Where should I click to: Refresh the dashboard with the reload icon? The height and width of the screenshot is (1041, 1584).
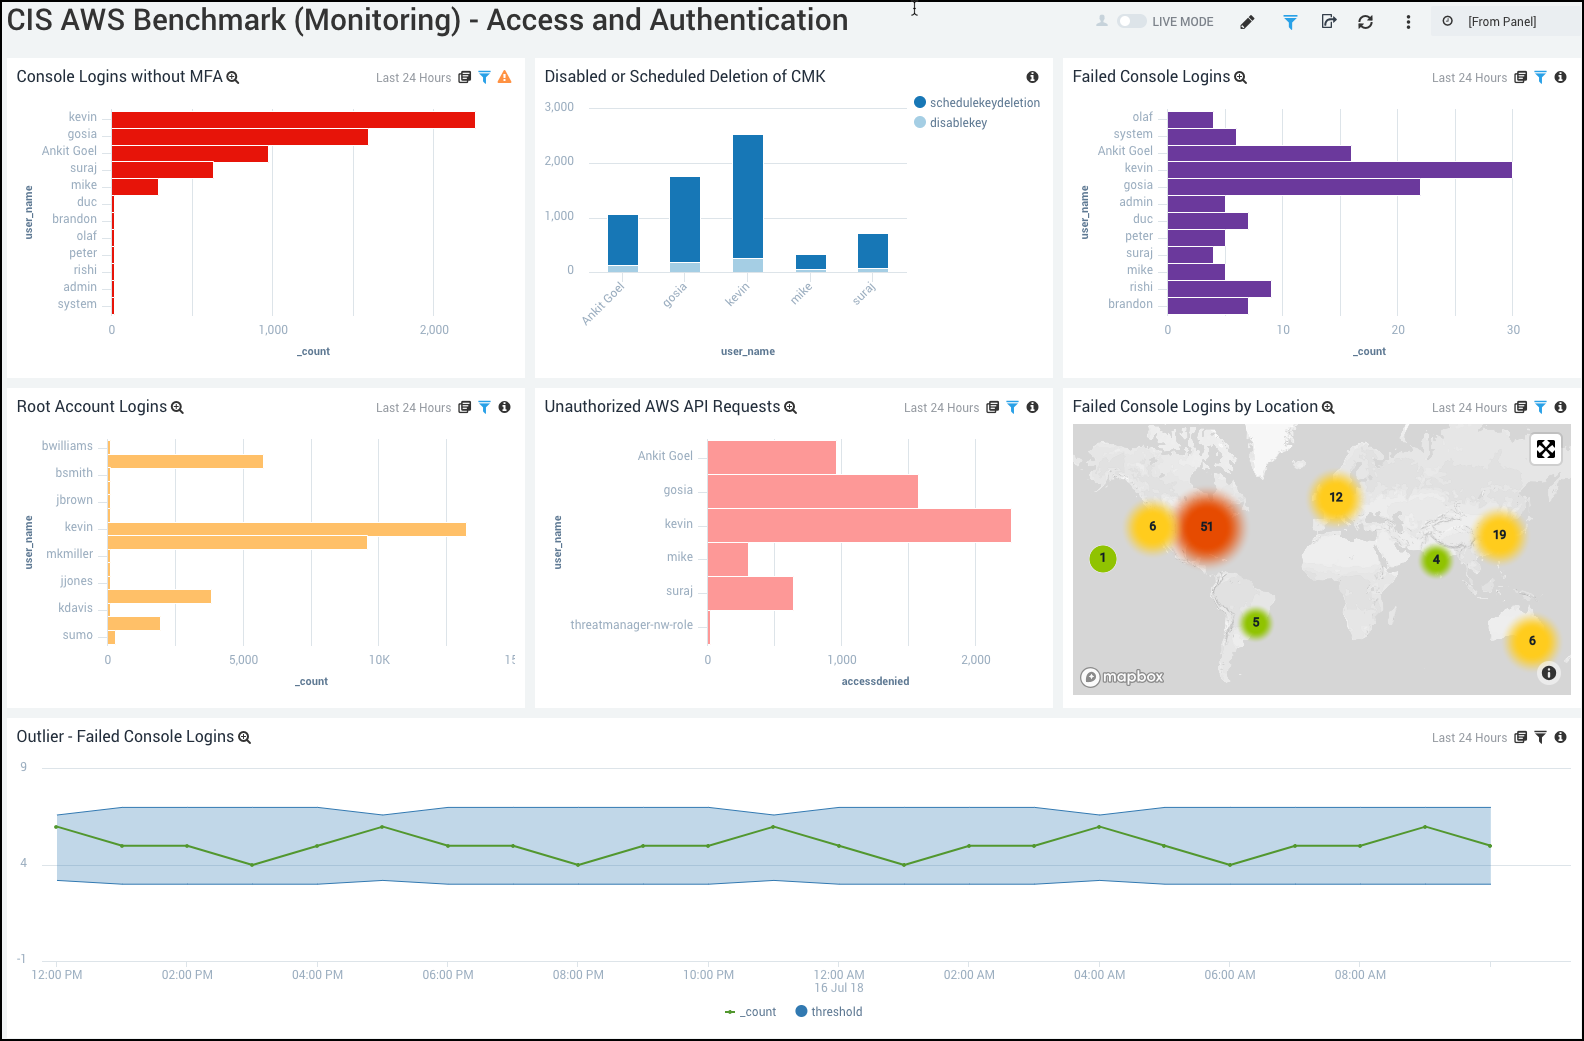click(1365, 22)
